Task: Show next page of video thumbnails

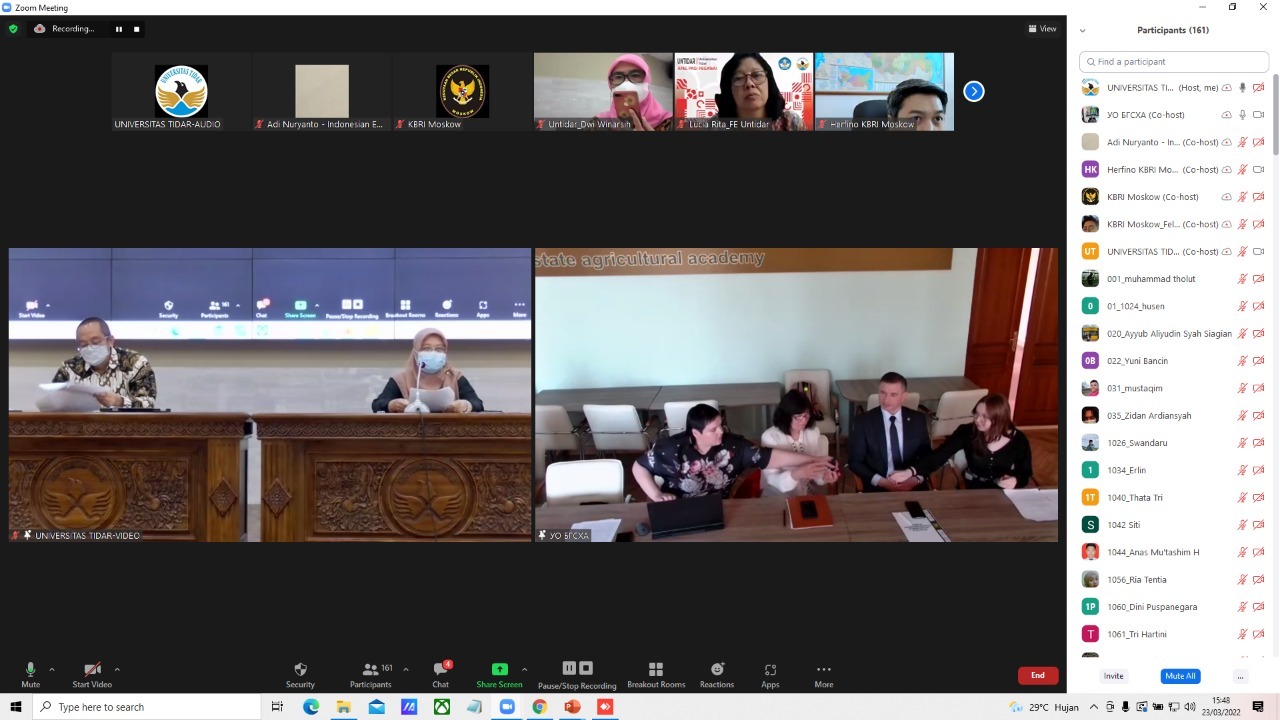Action: click(x=973, y=92)
